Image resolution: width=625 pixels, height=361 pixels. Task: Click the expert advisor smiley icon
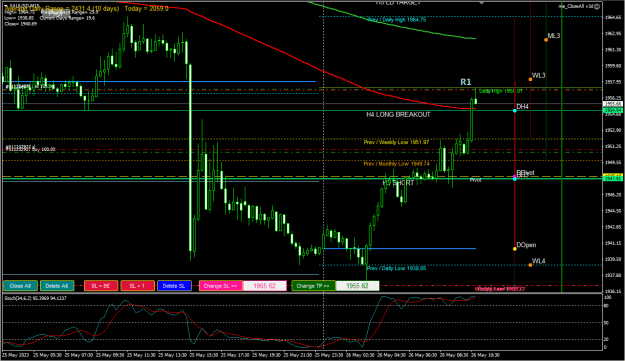pyautogui.click(x=597, y=6)
